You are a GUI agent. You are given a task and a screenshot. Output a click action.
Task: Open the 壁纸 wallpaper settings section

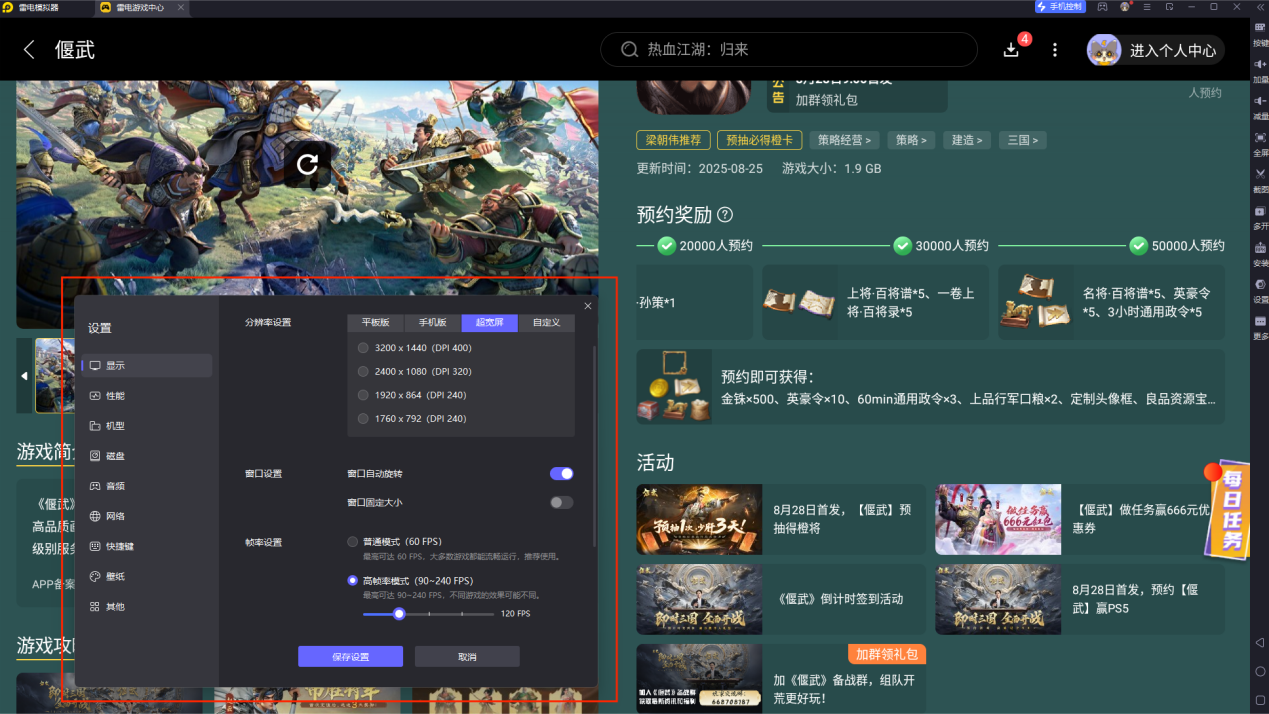point(147,577)
